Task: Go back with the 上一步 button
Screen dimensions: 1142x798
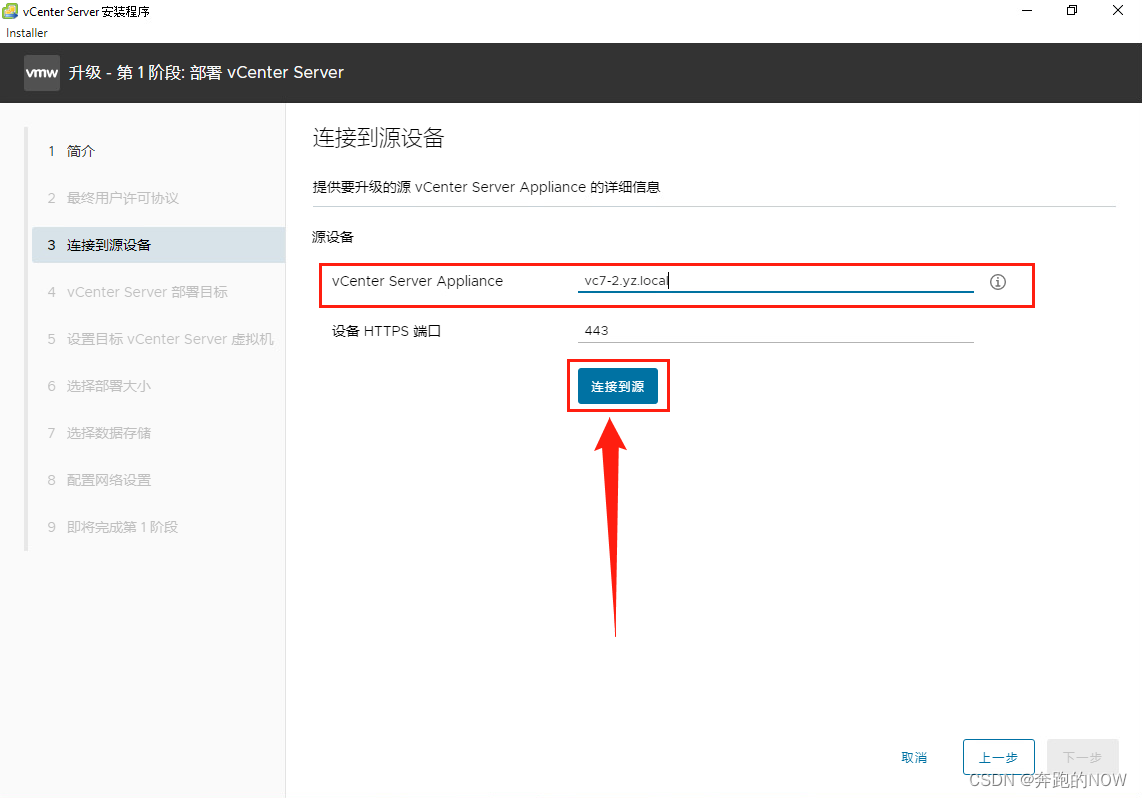Action: pyautogui.click(x=999, y=757)
